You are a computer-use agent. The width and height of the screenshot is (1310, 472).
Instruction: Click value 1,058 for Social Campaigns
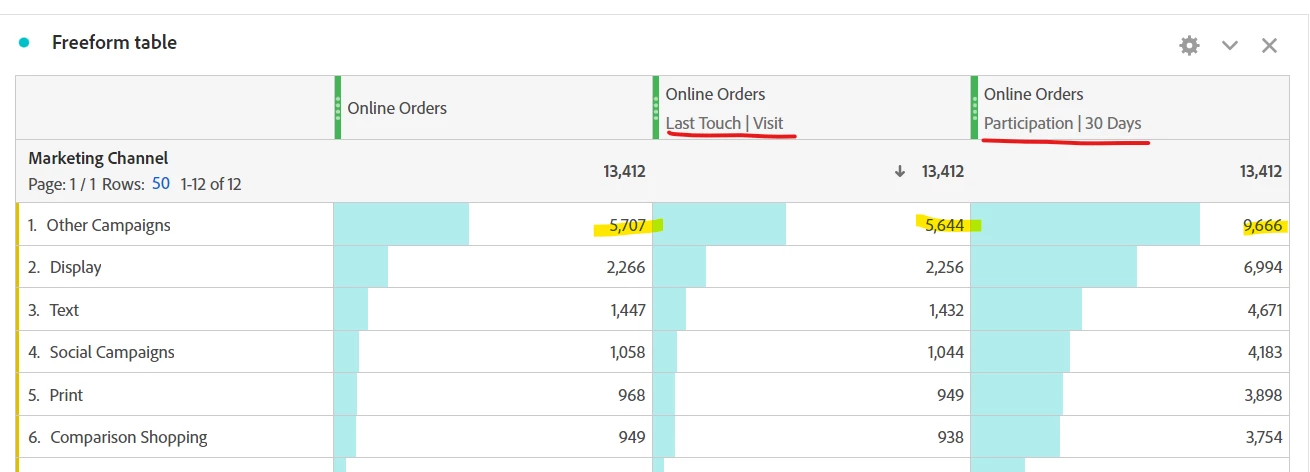[x=627, y=352]
